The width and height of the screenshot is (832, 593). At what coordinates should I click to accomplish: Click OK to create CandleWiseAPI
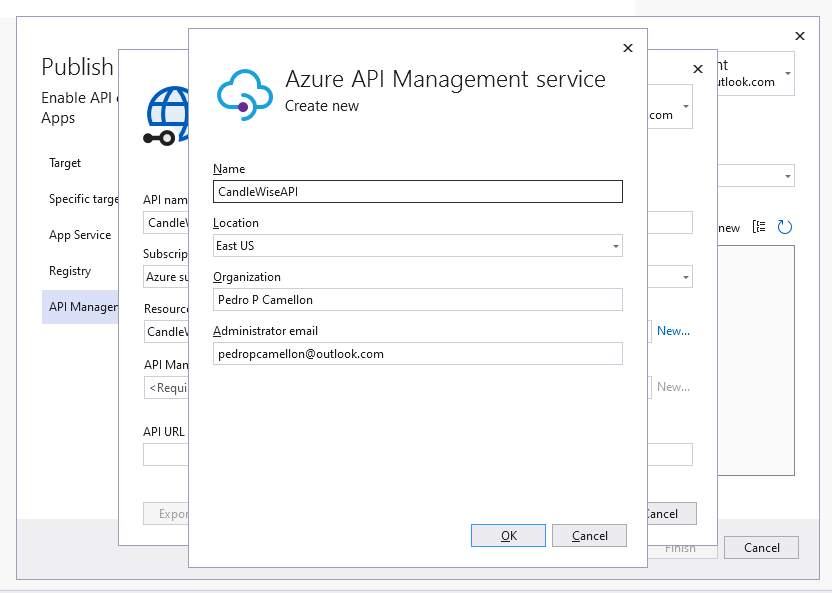[x=507, y=535]
